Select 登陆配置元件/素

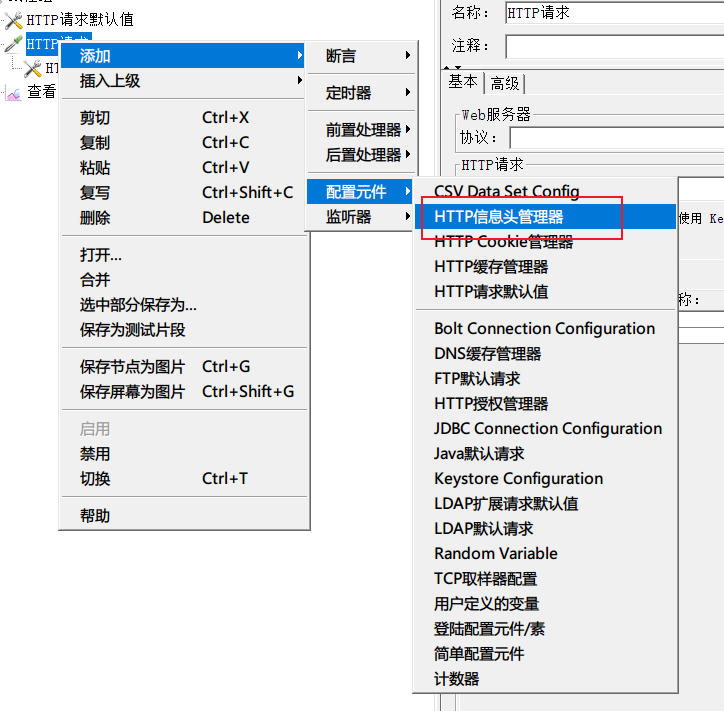coord(545,628)
